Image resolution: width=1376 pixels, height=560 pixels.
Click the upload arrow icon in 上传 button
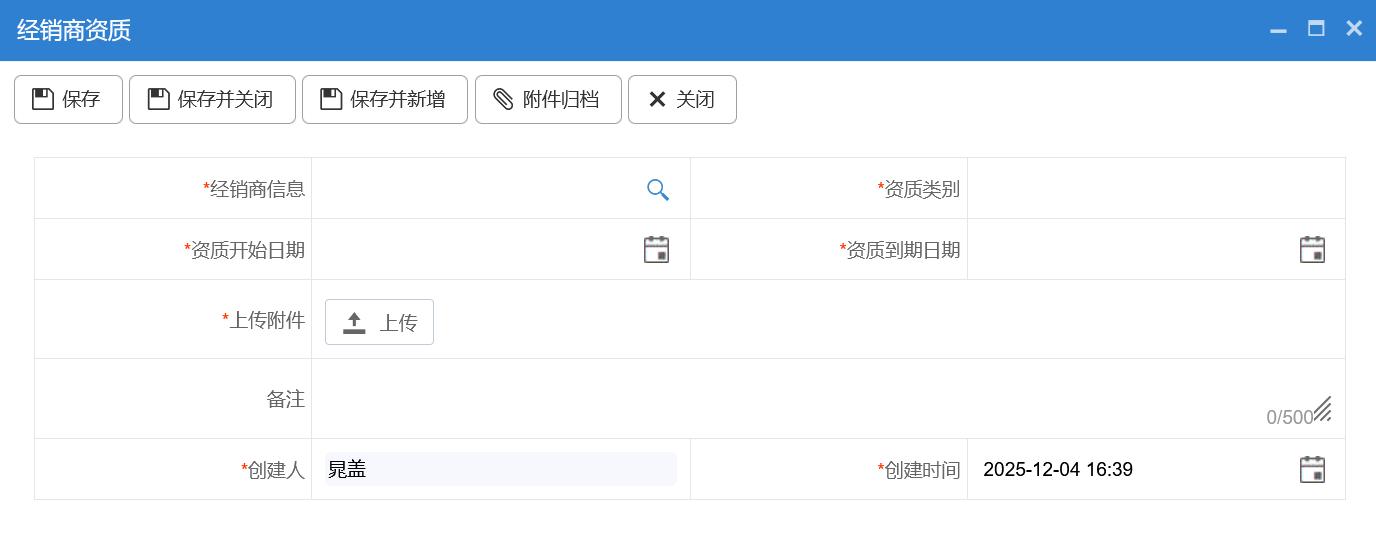click(x=354, y=323)
